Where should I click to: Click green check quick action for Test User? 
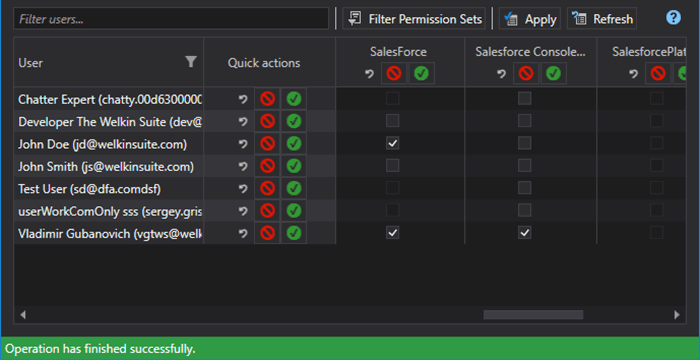point(294,188)
